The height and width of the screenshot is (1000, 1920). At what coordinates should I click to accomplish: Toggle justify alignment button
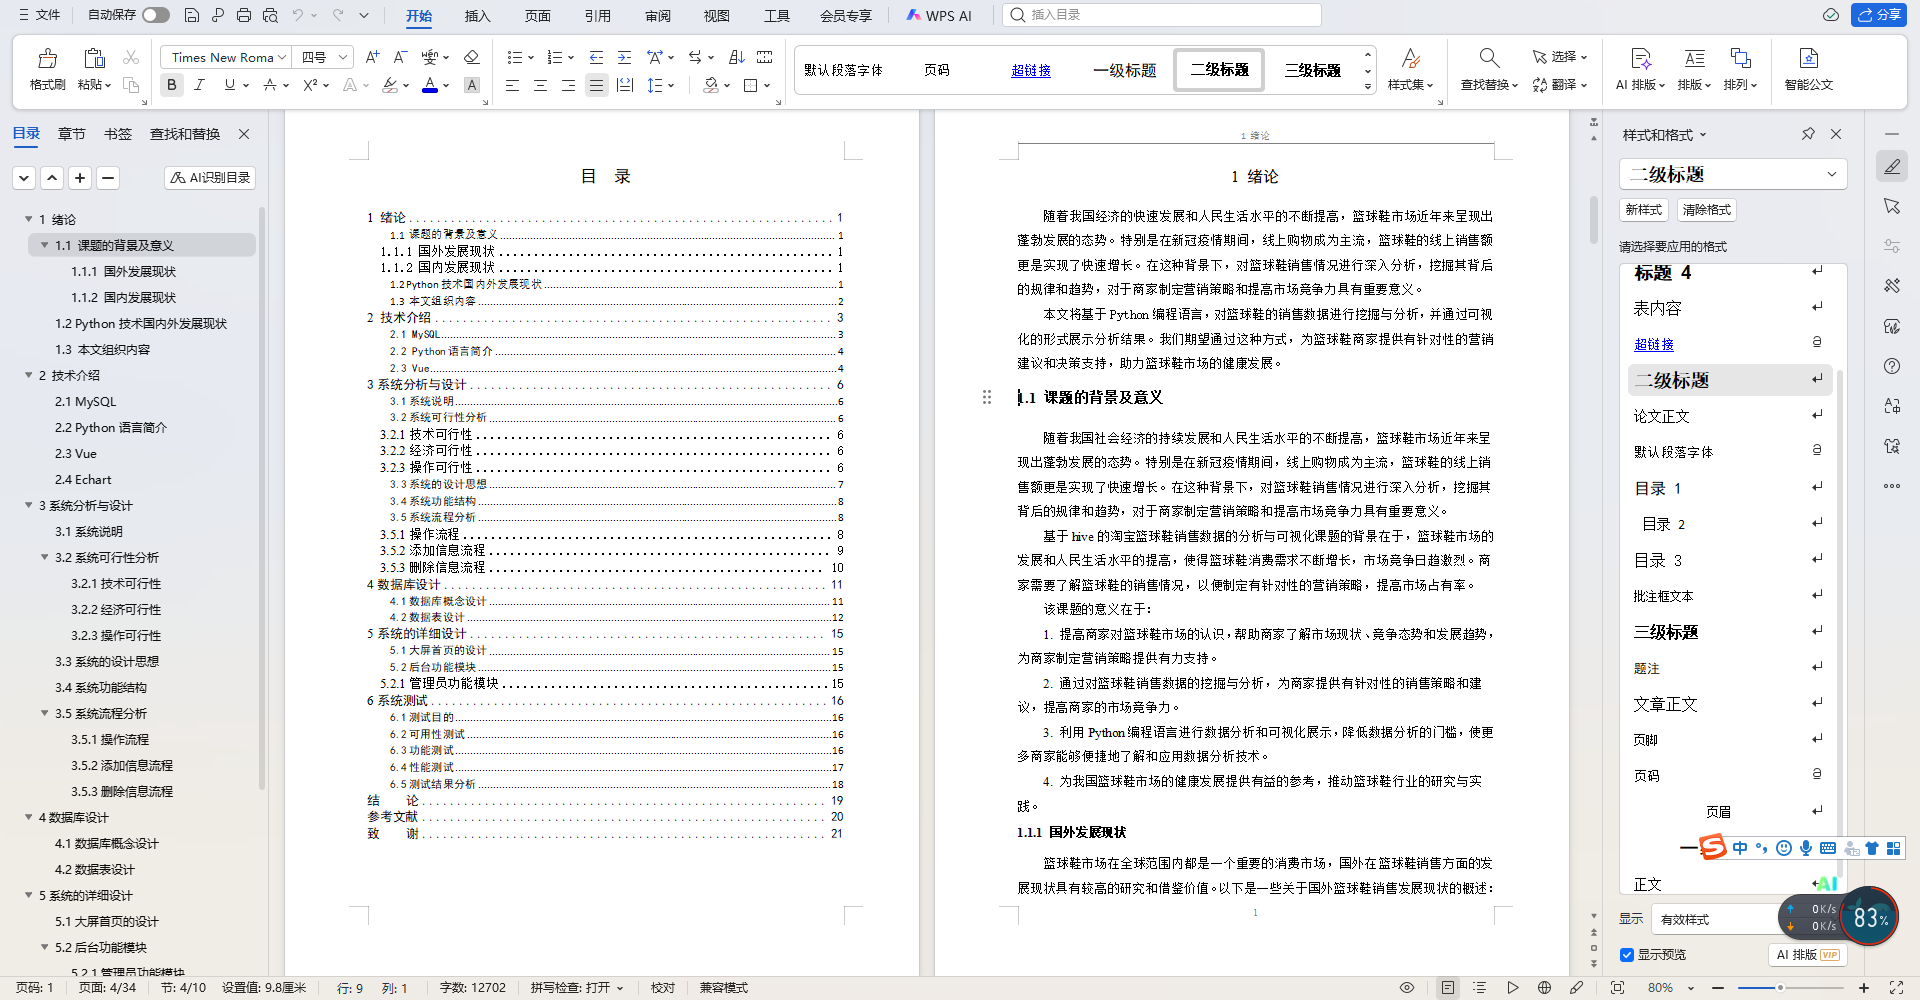[x=596, y=86]
